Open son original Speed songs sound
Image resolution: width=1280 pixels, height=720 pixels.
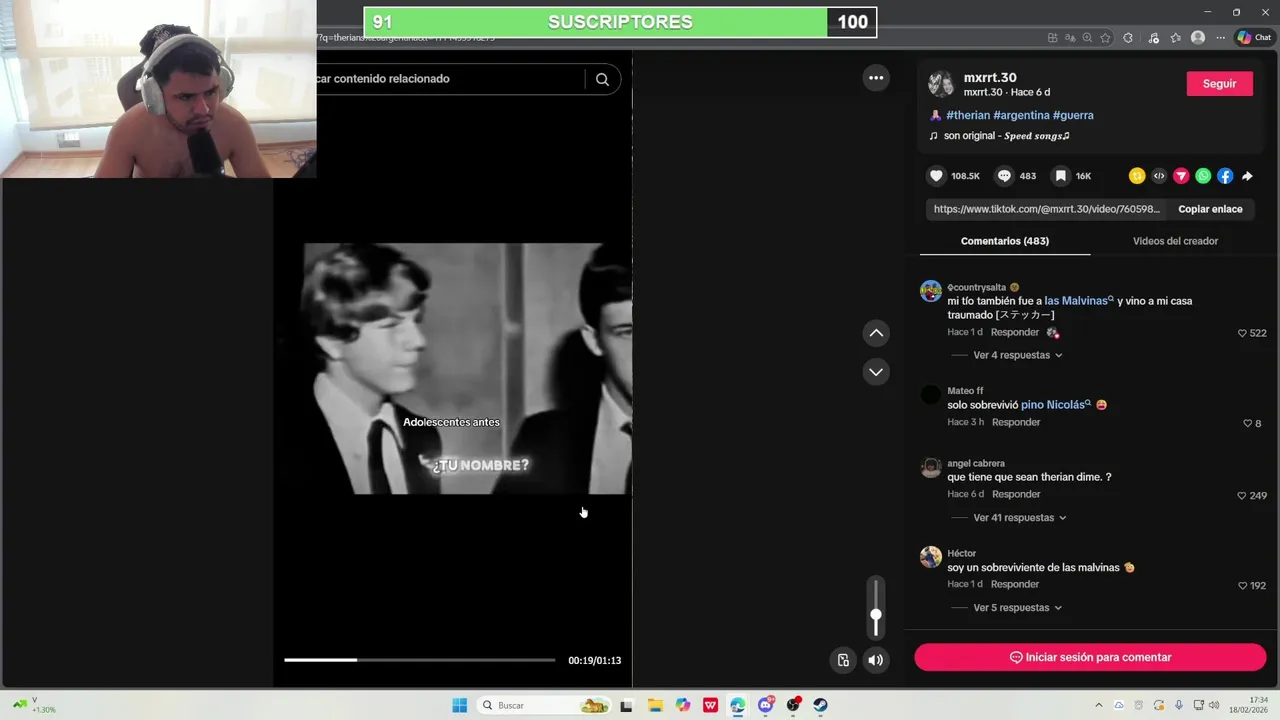1007,136
